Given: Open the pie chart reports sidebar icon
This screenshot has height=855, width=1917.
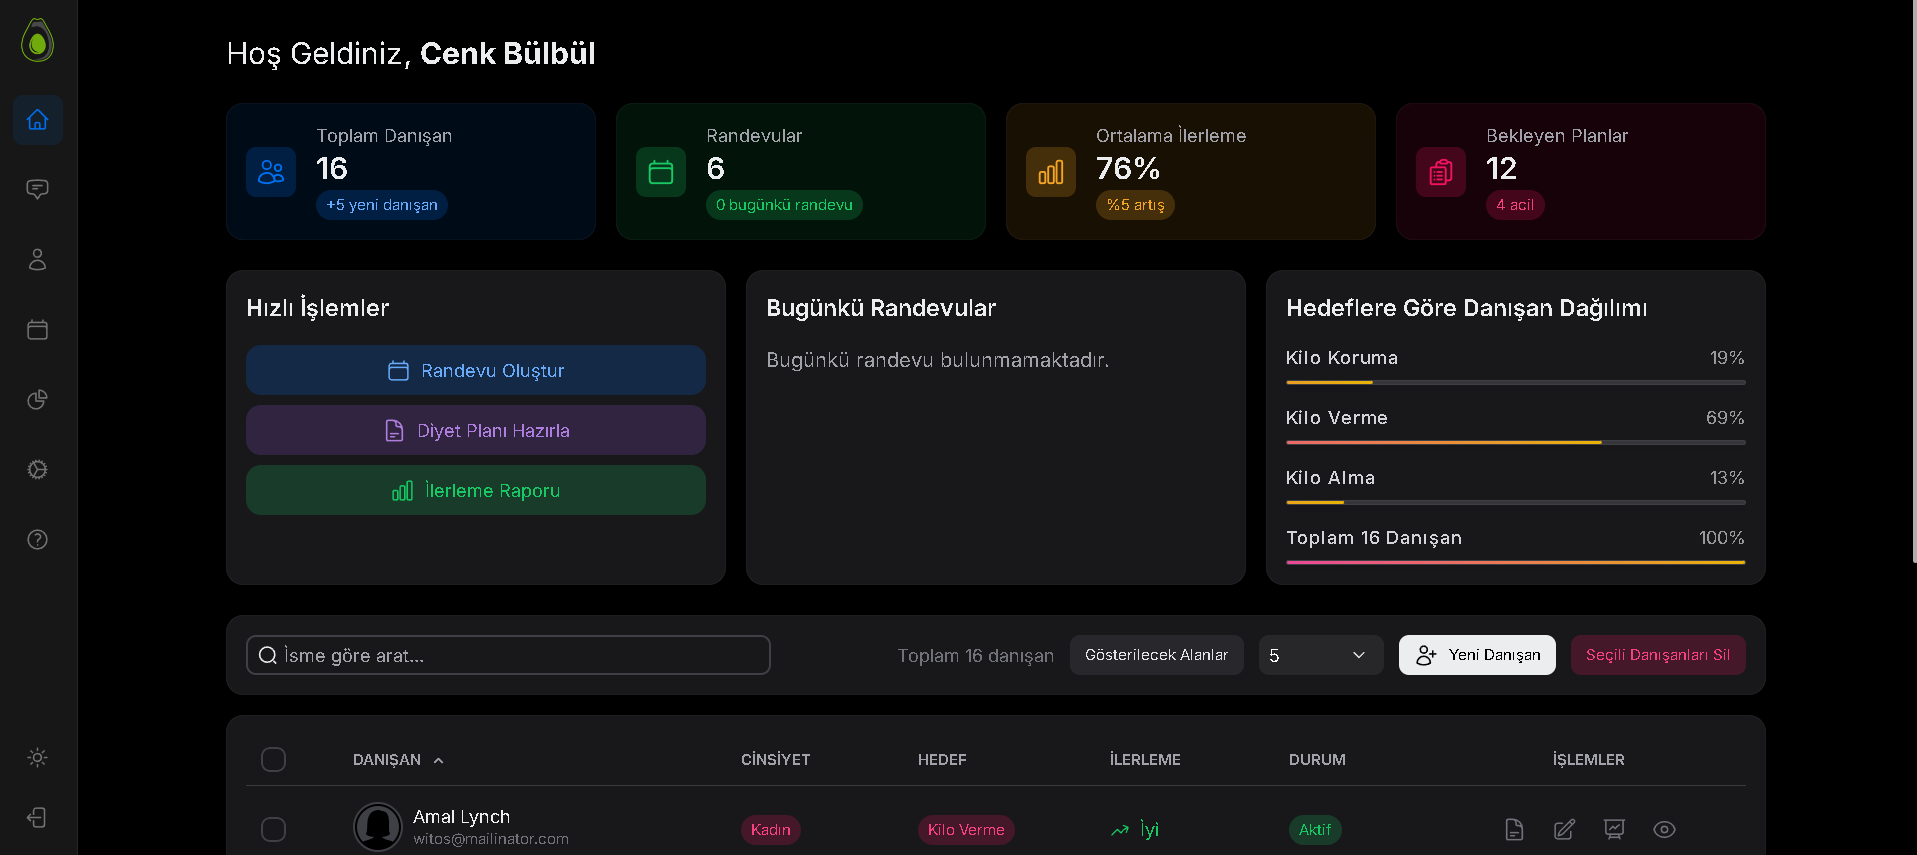Looking at the screenshot, I should click(38, 400).
